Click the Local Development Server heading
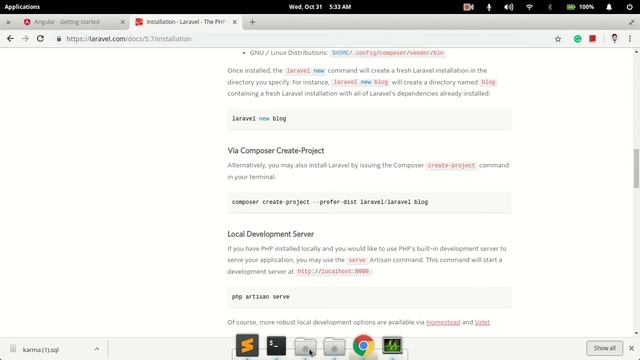Screen dimensions: 640x360 [271, 234]
